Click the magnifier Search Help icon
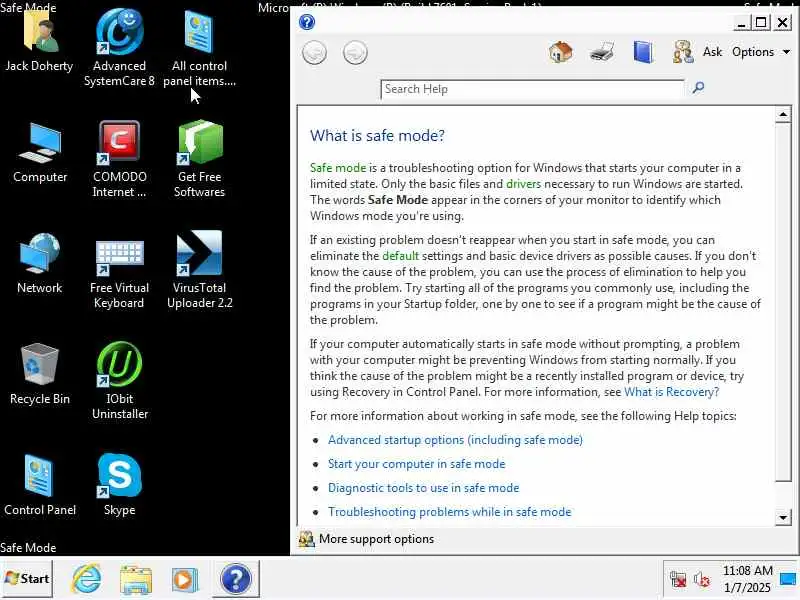The width and height of the screenshot is (800, 600). (698, 88)
